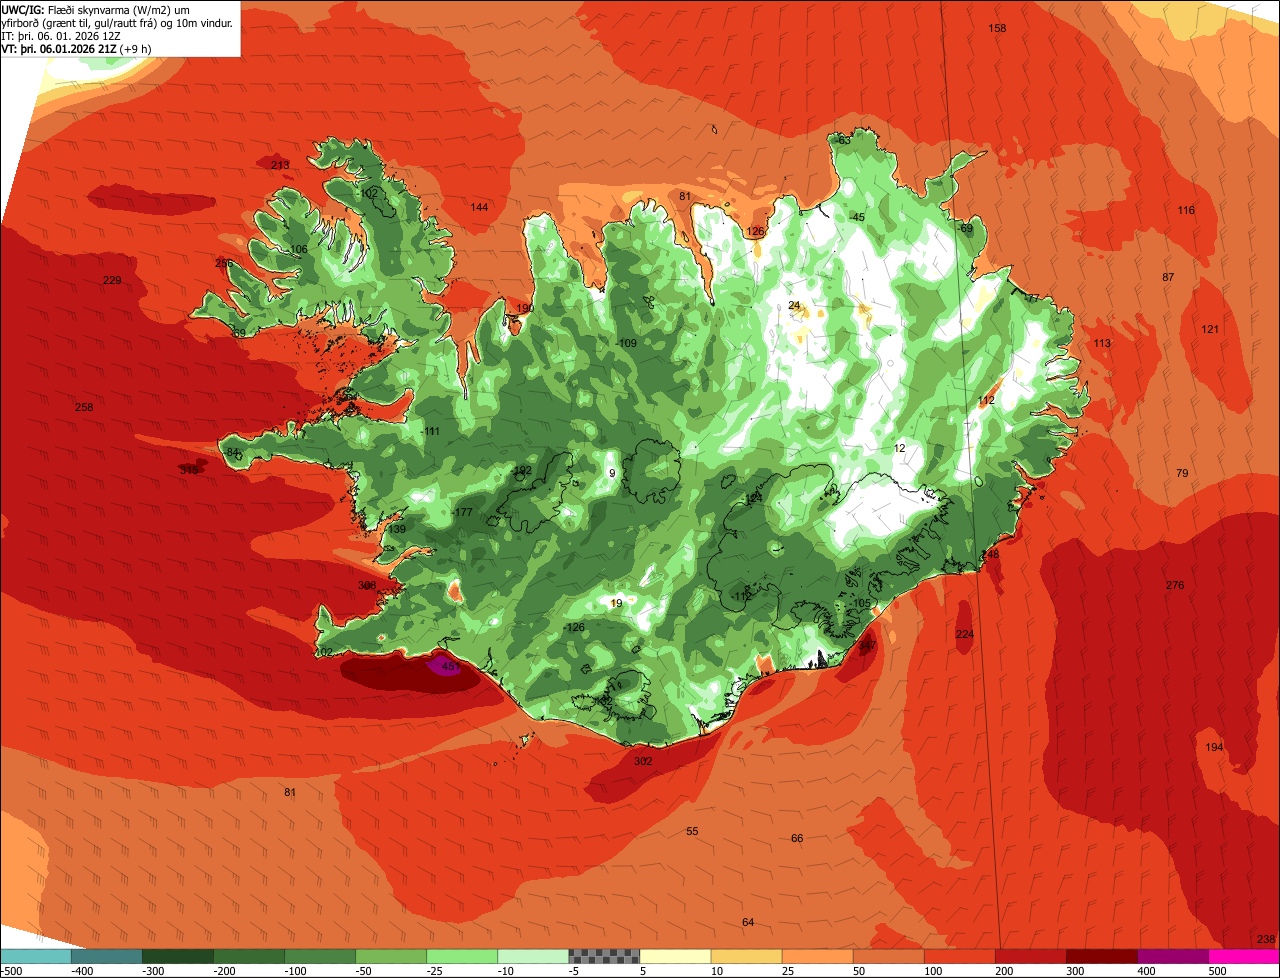Viewport: 1280px width, 978px height.
Task: Select the -25 to -10 light green swatch
Action: pyautogui.click(x=462, y=956)
